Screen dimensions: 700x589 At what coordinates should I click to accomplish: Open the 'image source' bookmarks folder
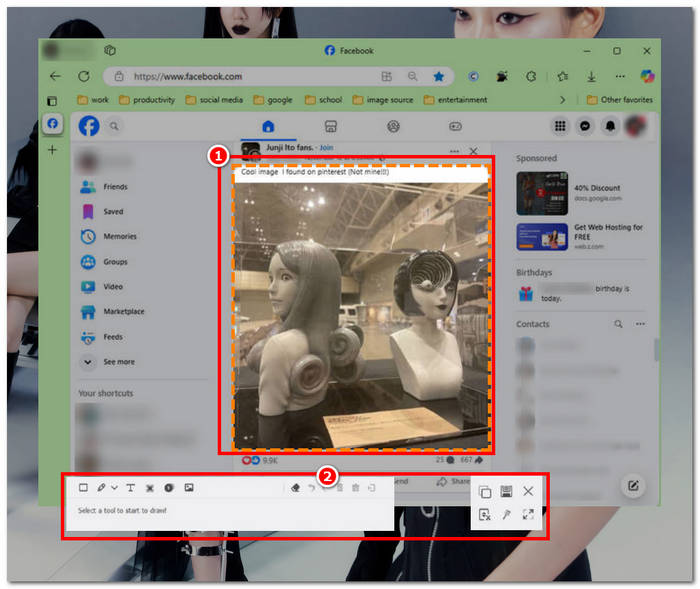(383, 100)
